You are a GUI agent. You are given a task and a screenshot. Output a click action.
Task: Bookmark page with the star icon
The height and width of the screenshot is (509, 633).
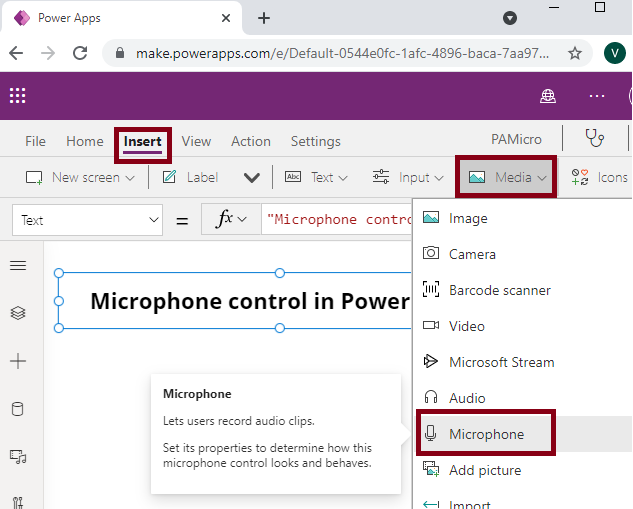coord(575,53)
